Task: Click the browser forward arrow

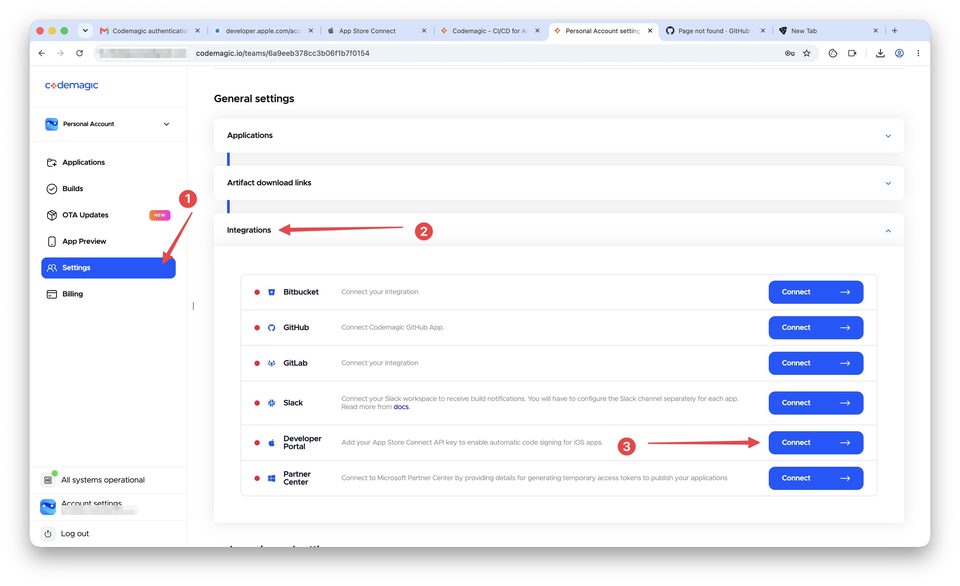Action: tap(60, 53)
